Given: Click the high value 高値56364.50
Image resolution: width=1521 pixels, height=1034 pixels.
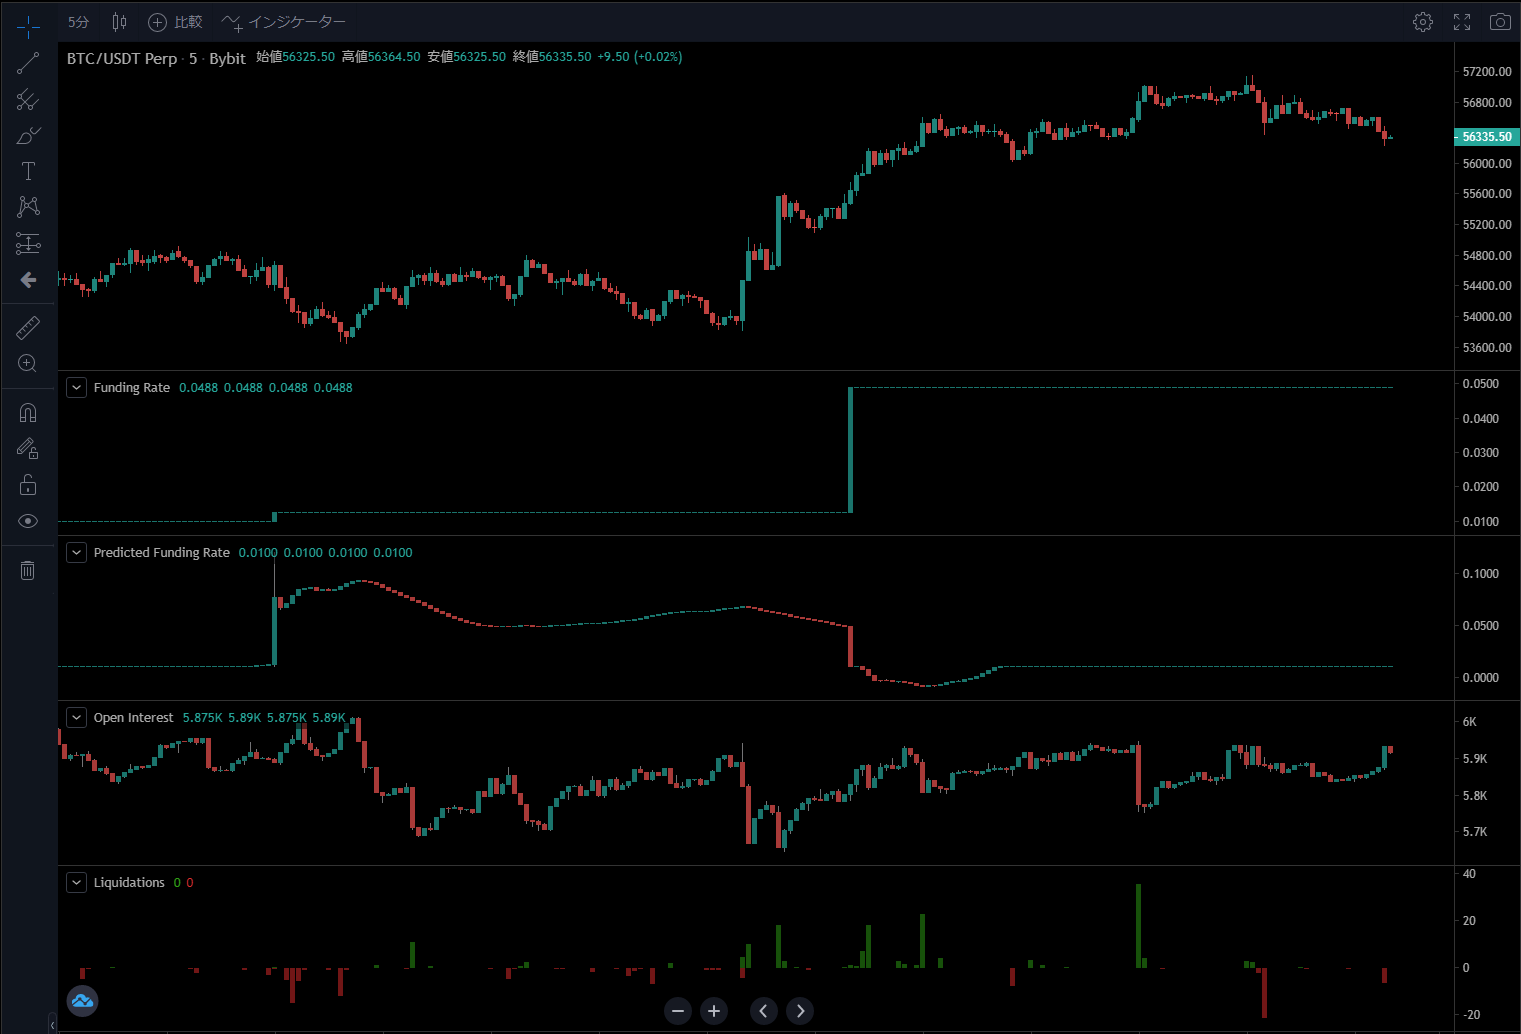Looking at the screenshot, I should coord(381,57).
